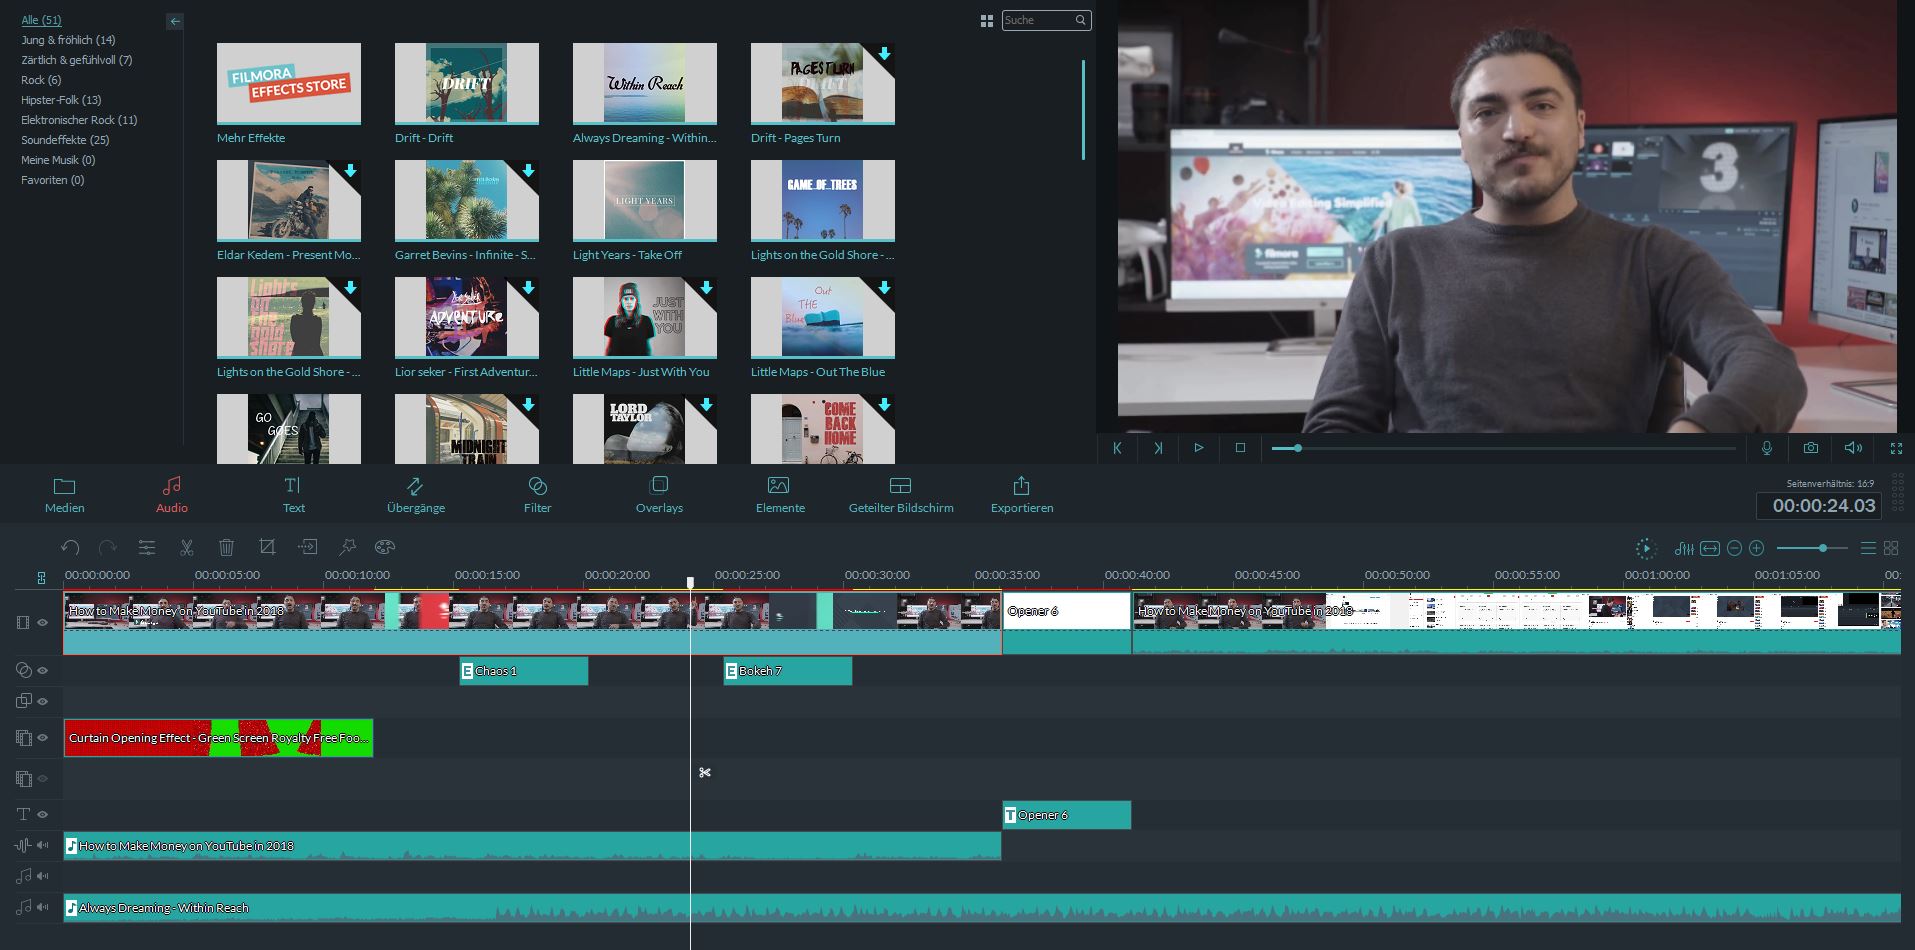Undo the last edit
The height and width of the screenshot is (950, 1915).
click(x=70, y=547)
